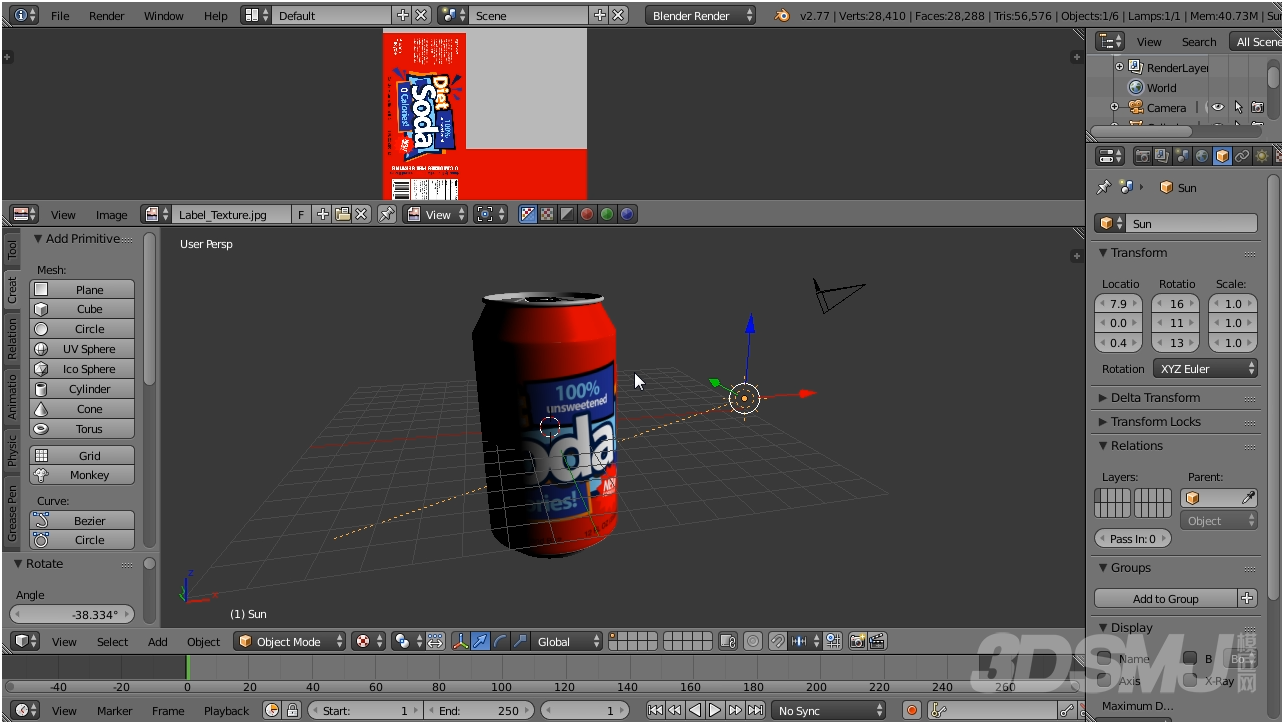Image resolution: width=1284 pixels, height=724 pixels.
Task: Add a Cylinder mesh
Action: [82, 389]
